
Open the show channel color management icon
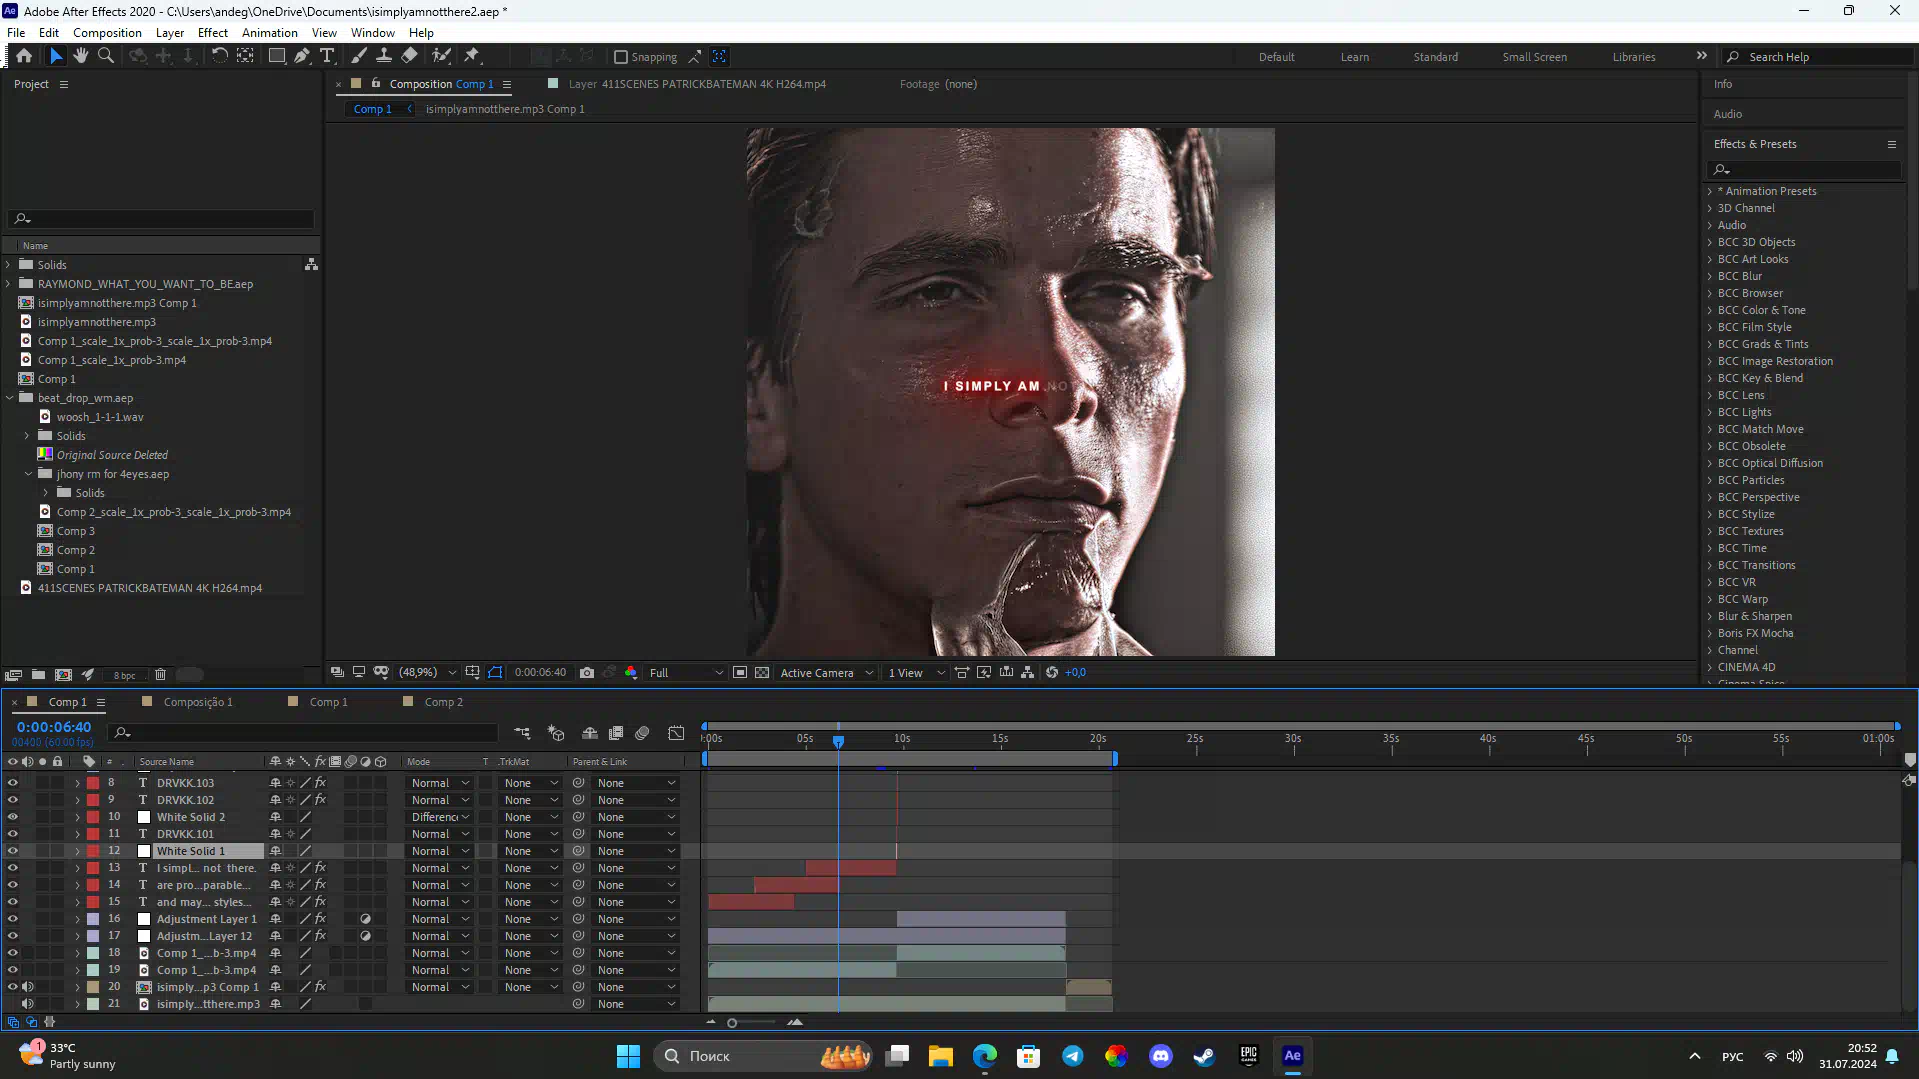pyautogui.click(x=631, y=673)
